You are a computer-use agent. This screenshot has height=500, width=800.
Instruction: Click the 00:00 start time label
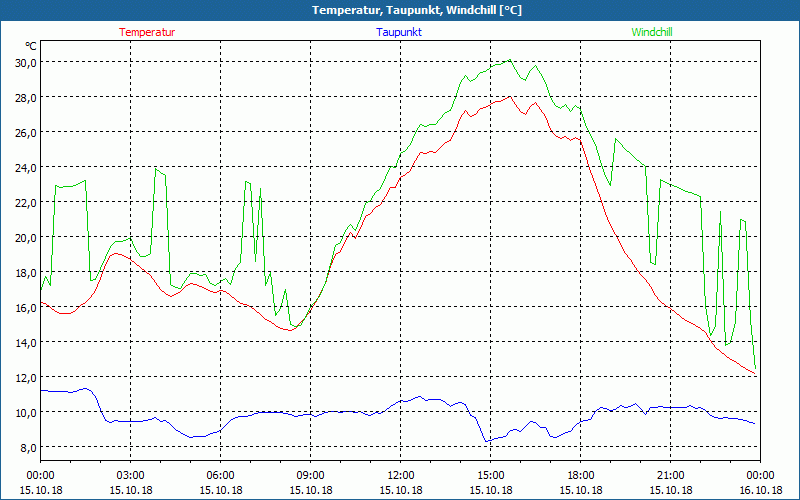pos(41,475)
